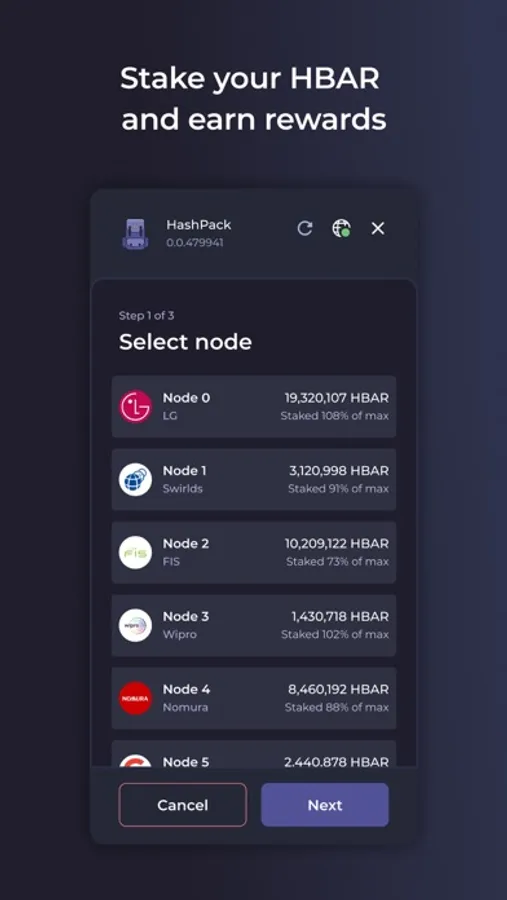Click the partially visible Node 5 logo
This screenshot has width=507, height=900.
136,761
